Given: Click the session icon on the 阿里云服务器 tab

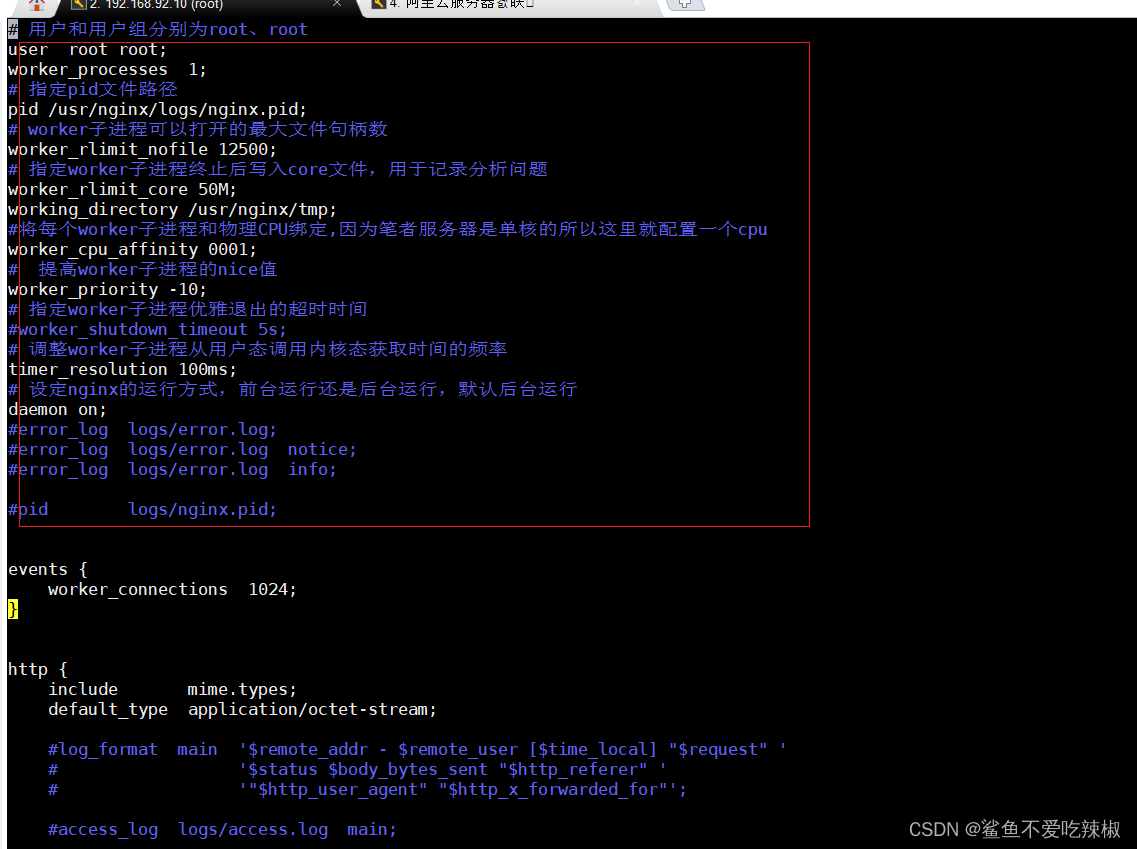Looking at the screenshot, I should [379, 4].
